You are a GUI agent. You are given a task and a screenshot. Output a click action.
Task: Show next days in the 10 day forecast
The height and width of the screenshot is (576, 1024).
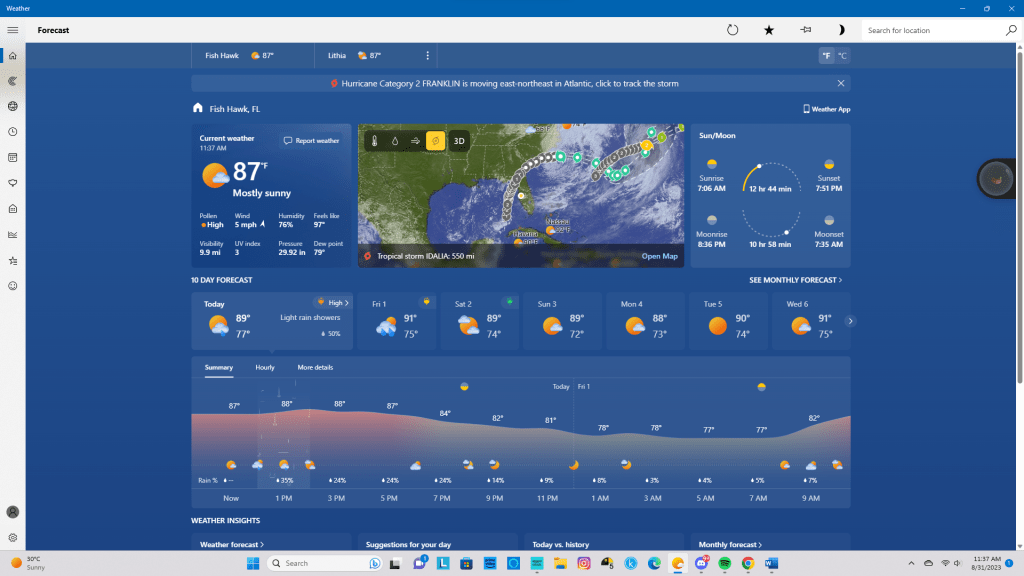[x=850, y=321]
